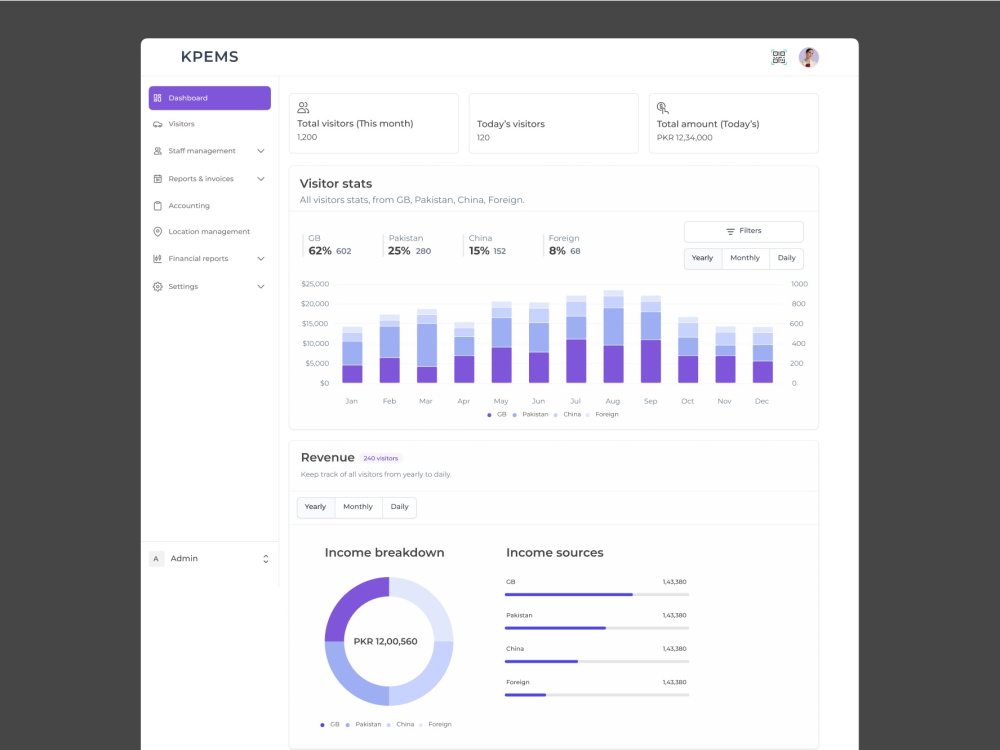Open the 240 visitors link

[x=379, y=457]
